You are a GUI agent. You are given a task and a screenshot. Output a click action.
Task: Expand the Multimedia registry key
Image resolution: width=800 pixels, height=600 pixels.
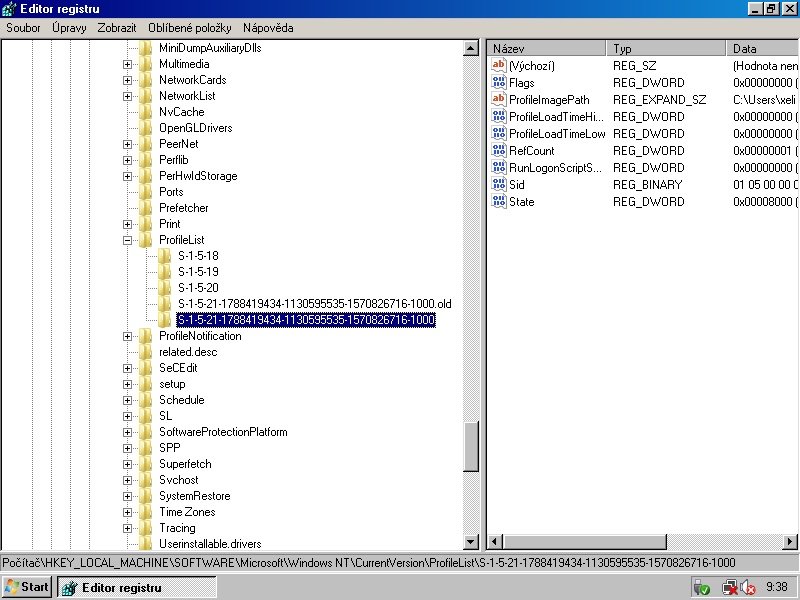tap(128, 64)
